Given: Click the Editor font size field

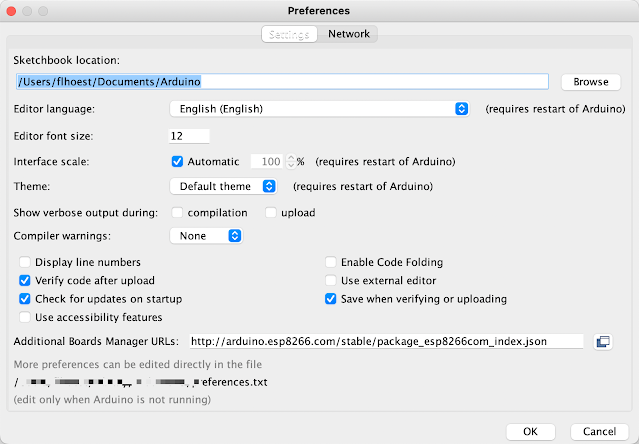Looking at the screenshot, I should pos(189,135).
